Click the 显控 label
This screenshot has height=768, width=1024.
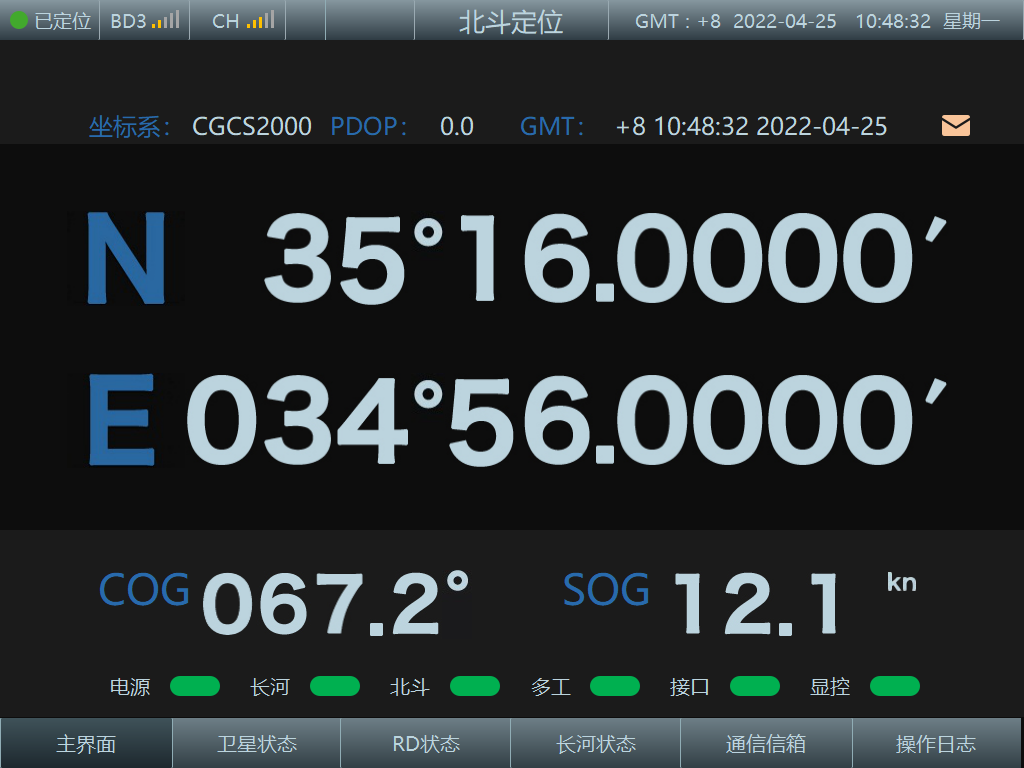pos(829,687)
